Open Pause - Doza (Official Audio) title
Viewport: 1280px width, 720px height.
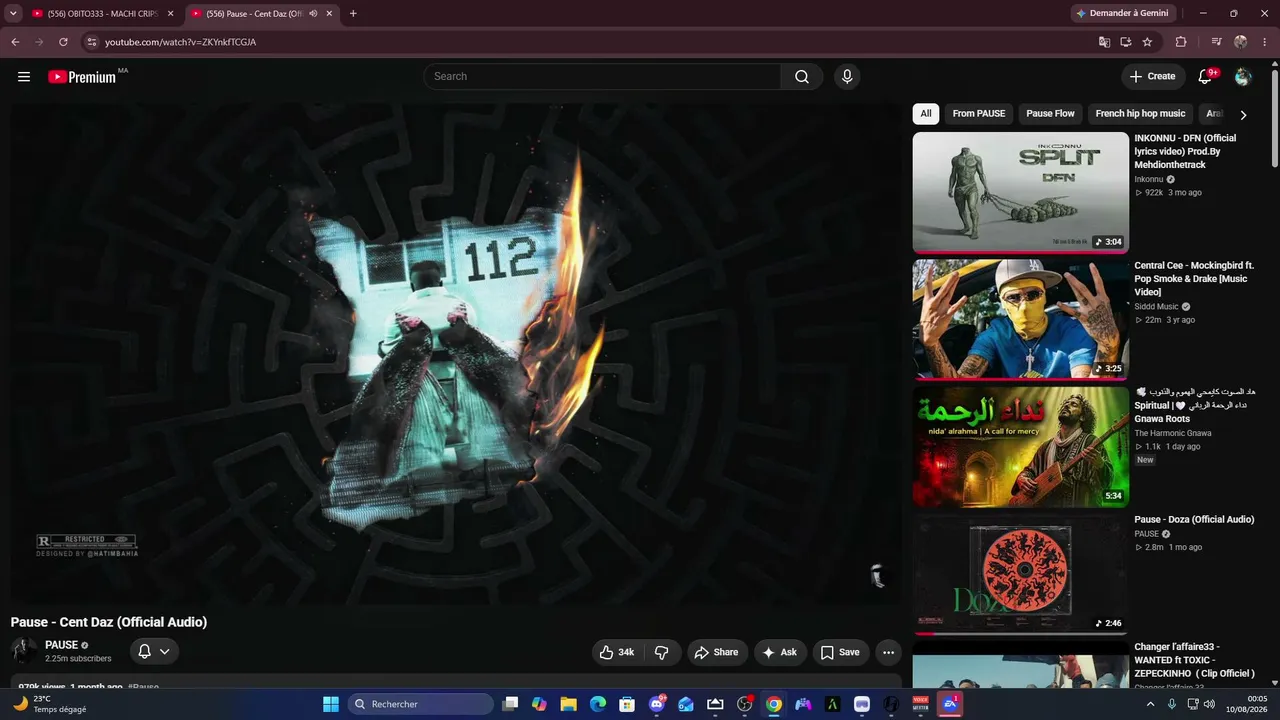(1194, 520)
